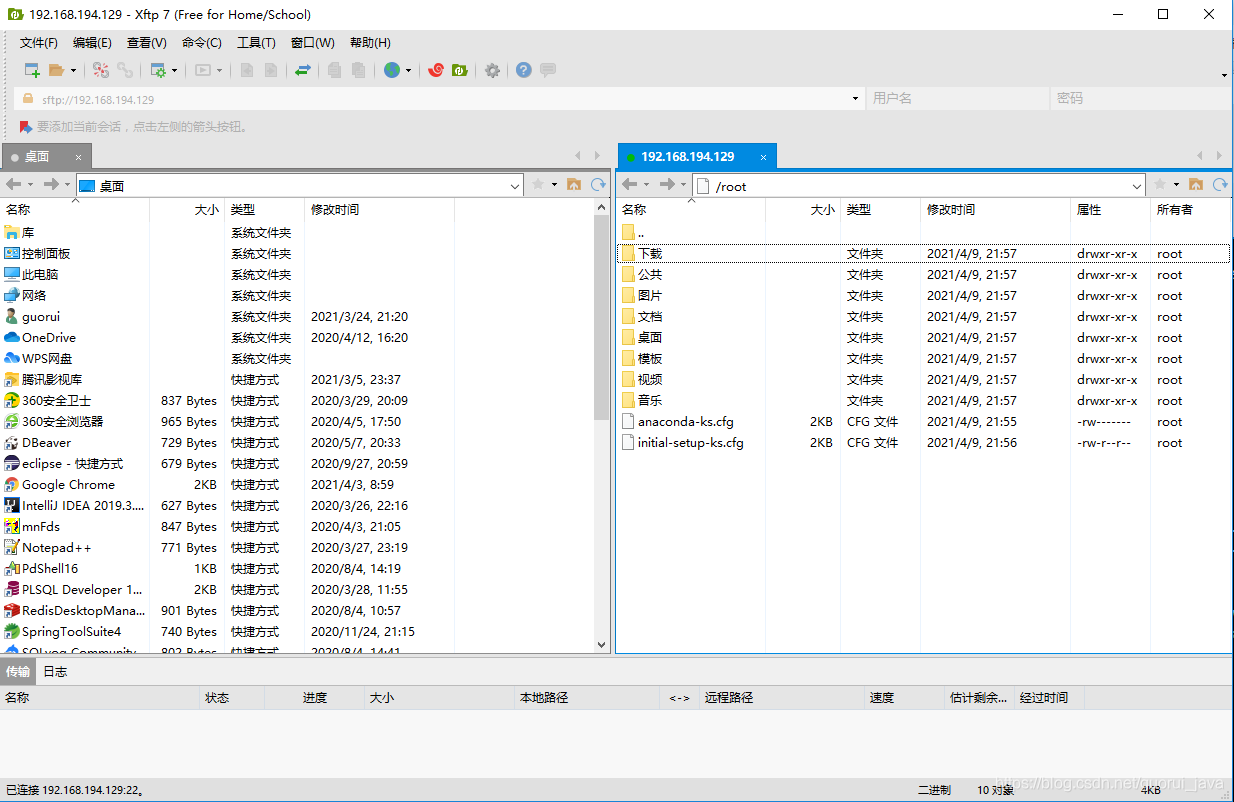Sort local list by 类型 column
1234x802 pixels.
coord(265,210)
